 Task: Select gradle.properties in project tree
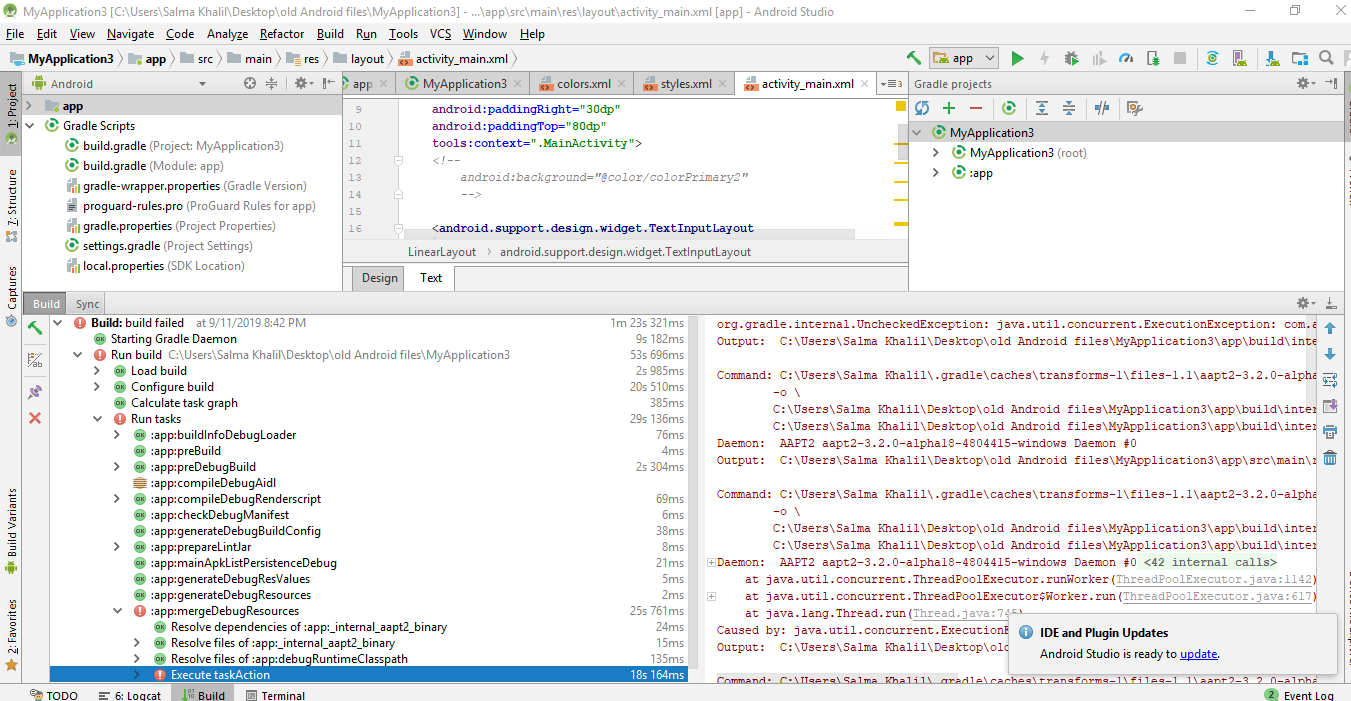click(x=126, y=226)
